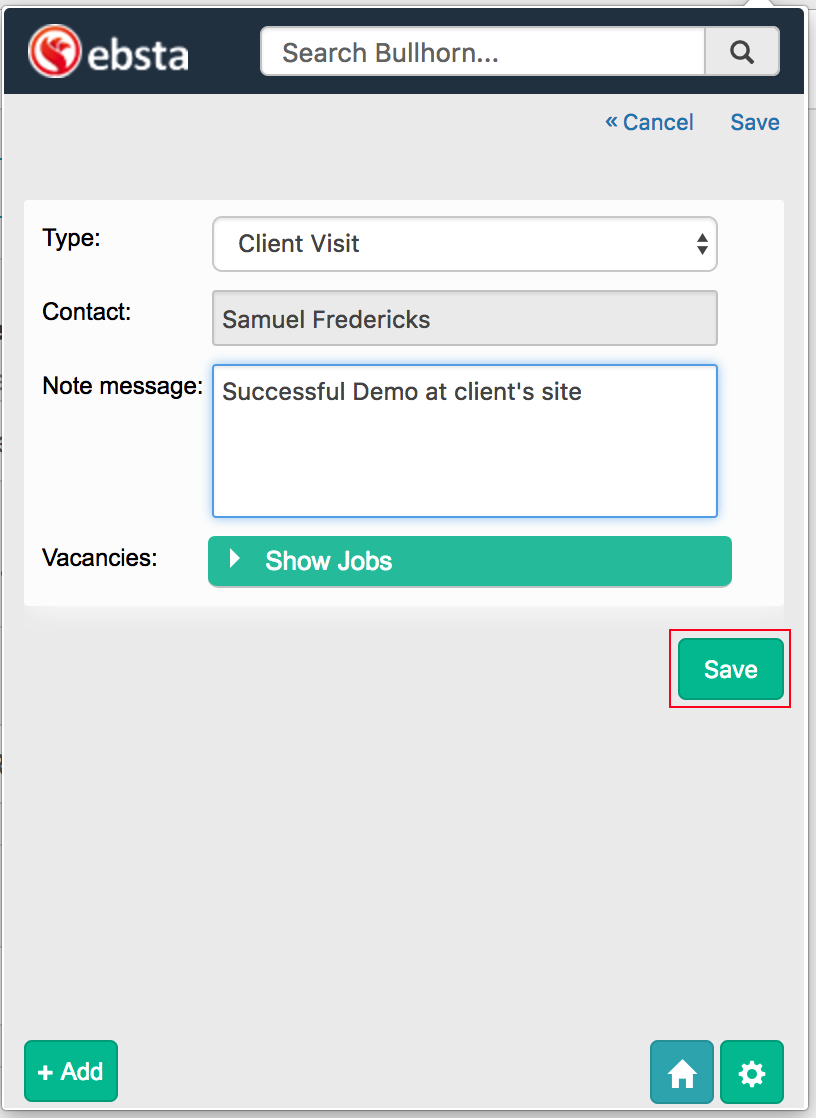Click the ebsta wordmark text in header

coord(138,56)
